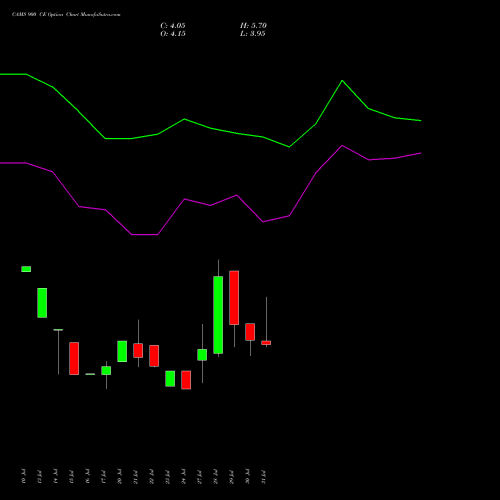Click the low price value L: 3.95
This screenshot has height=500, width=500.
[252, 34]
